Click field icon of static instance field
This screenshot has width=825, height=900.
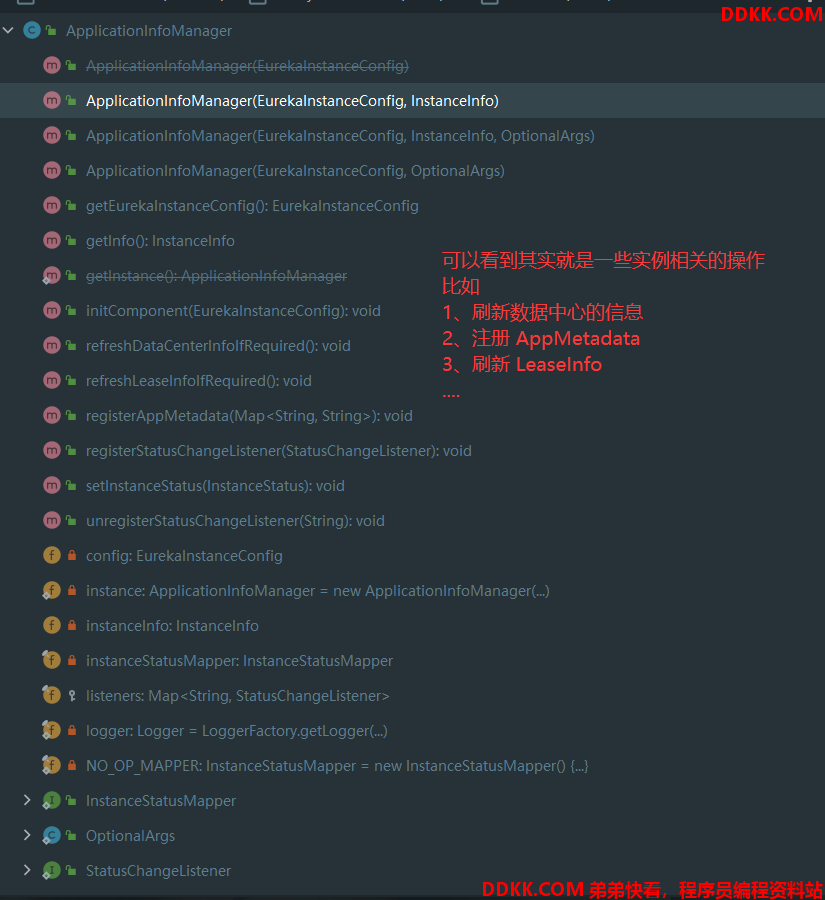52,591
